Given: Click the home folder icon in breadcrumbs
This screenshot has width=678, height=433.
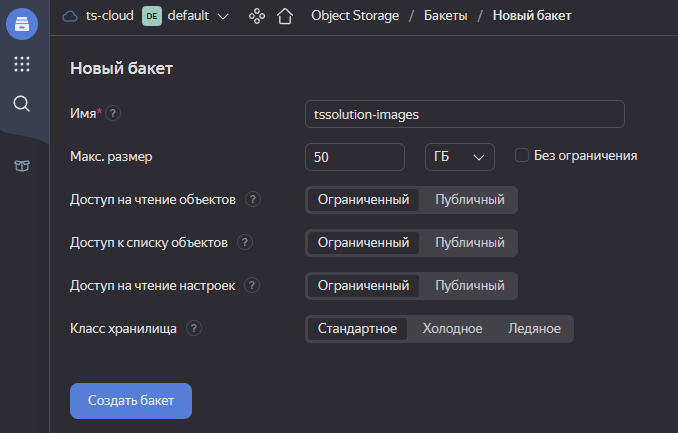Looking at the screenshot, I should coord(286,16).
